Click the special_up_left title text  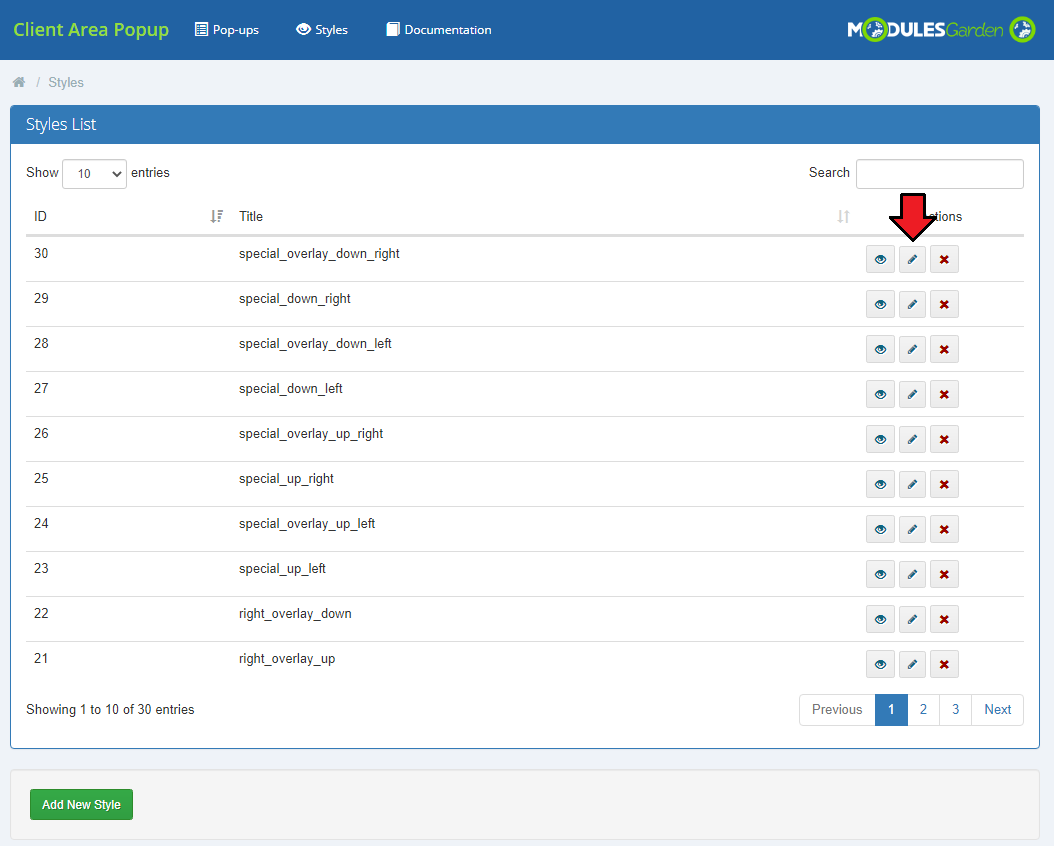tap(282, 568)
